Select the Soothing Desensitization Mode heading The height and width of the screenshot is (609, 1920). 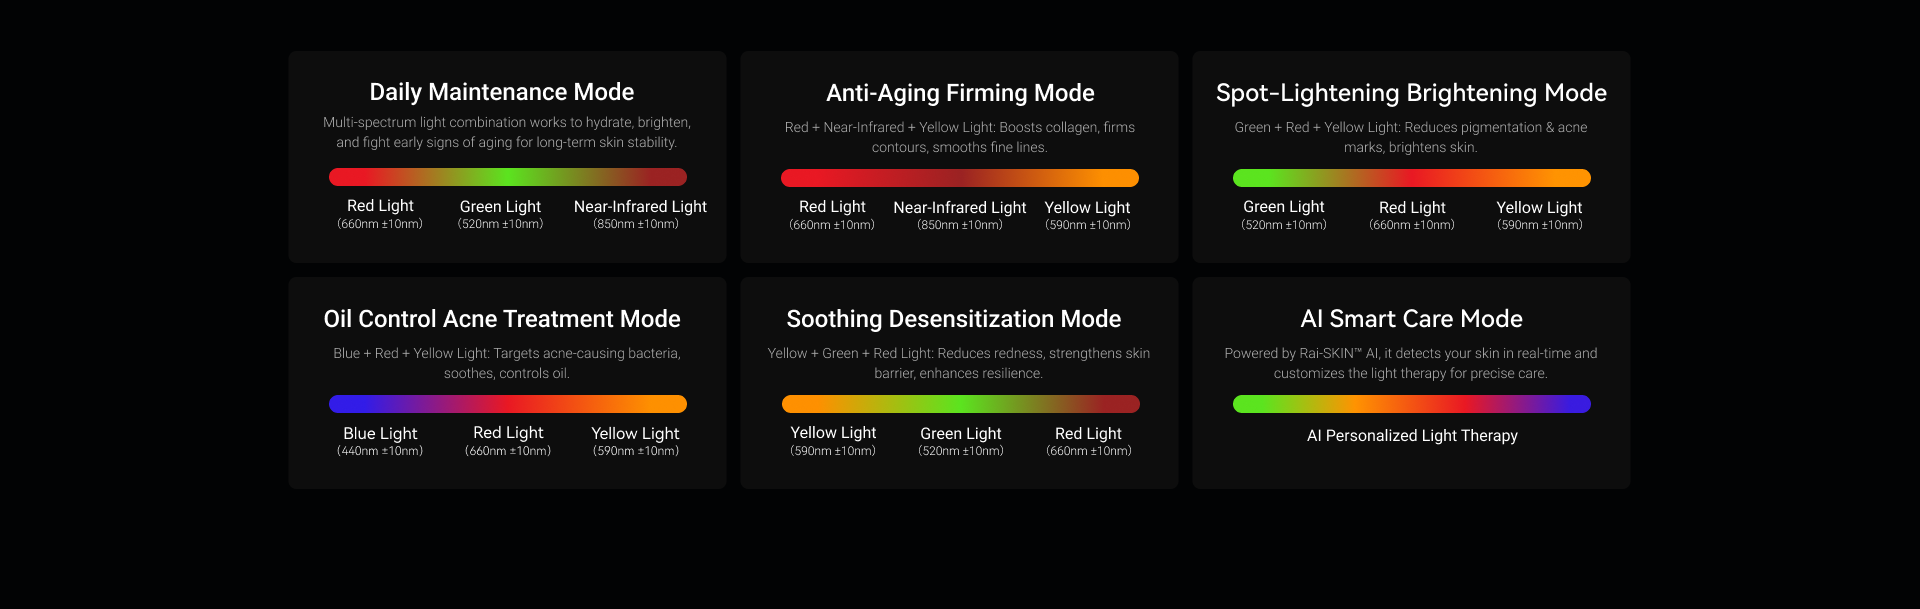953,319
